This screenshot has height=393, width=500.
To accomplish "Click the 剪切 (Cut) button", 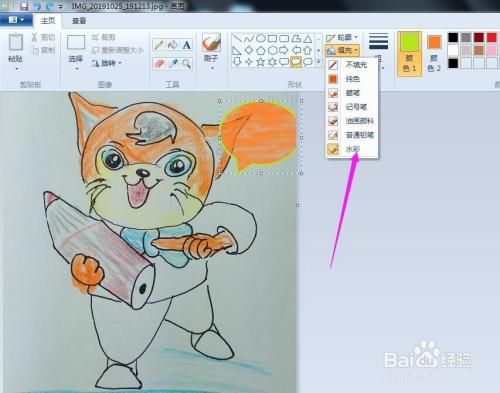I will coord(43,37).
